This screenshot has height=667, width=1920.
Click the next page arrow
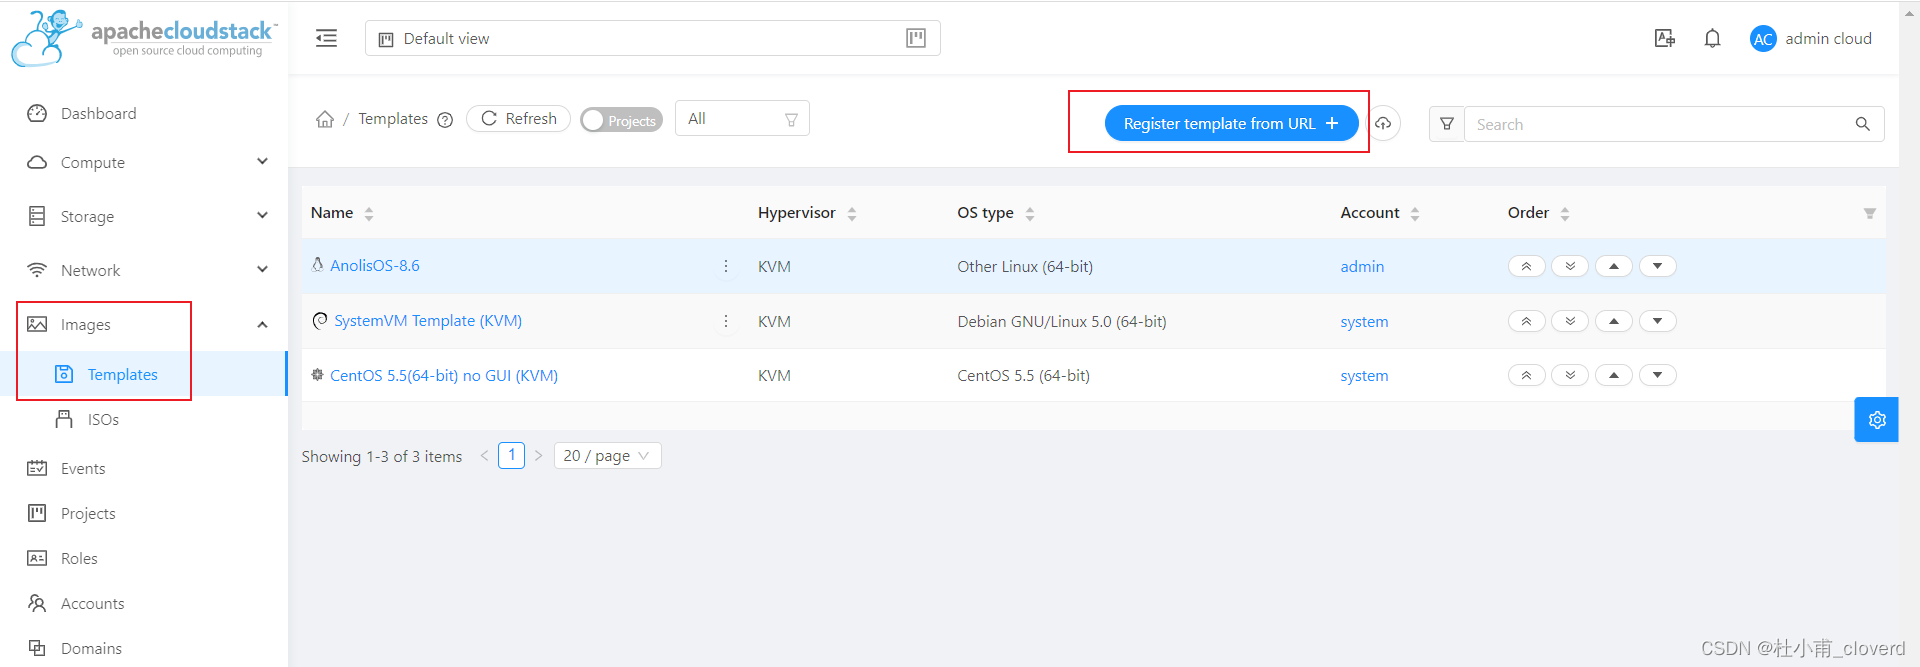(538, 456)
